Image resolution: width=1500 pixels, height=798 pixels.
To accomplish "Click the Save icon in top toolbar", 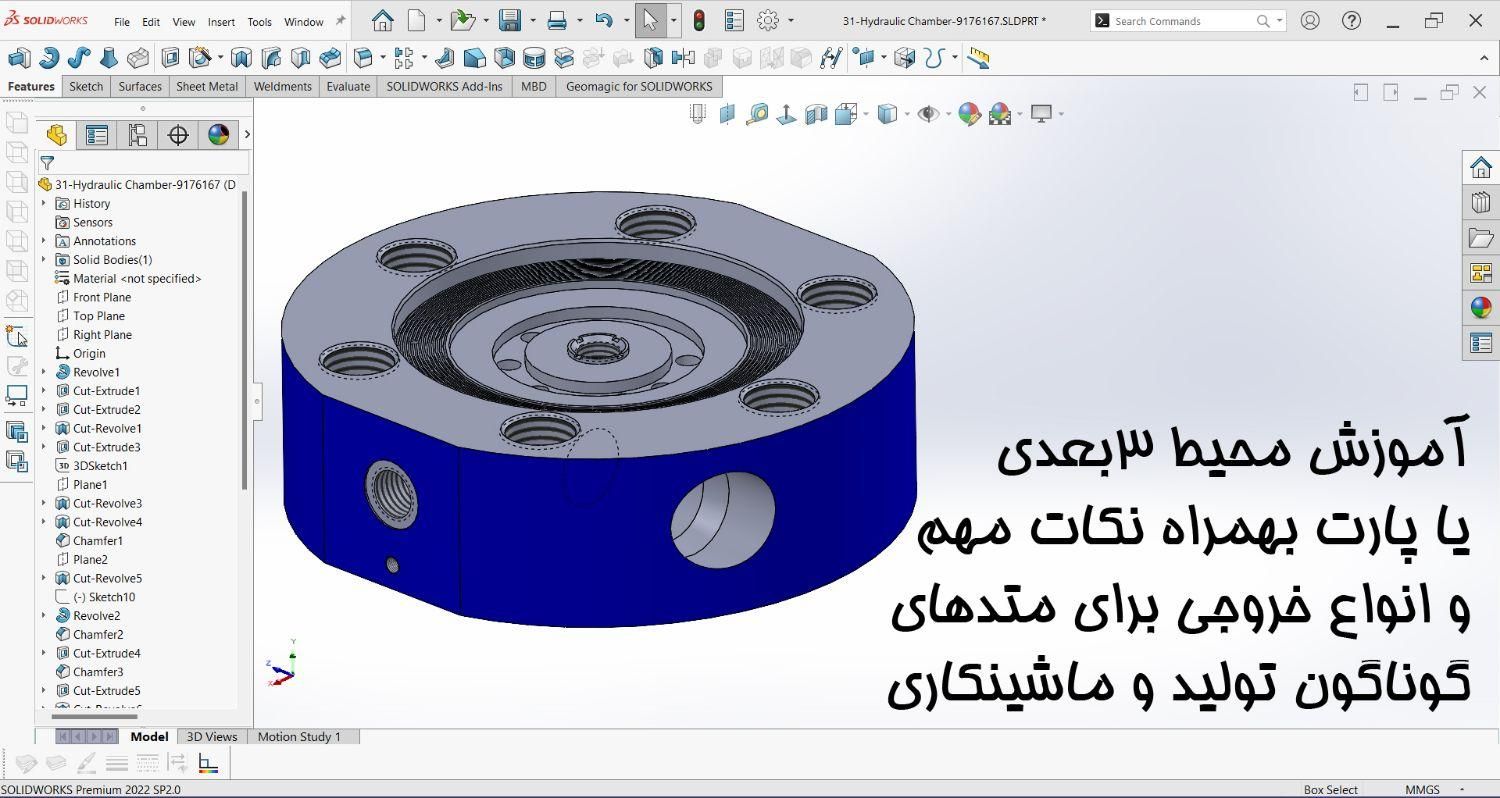I will click(x=509, y=20).
